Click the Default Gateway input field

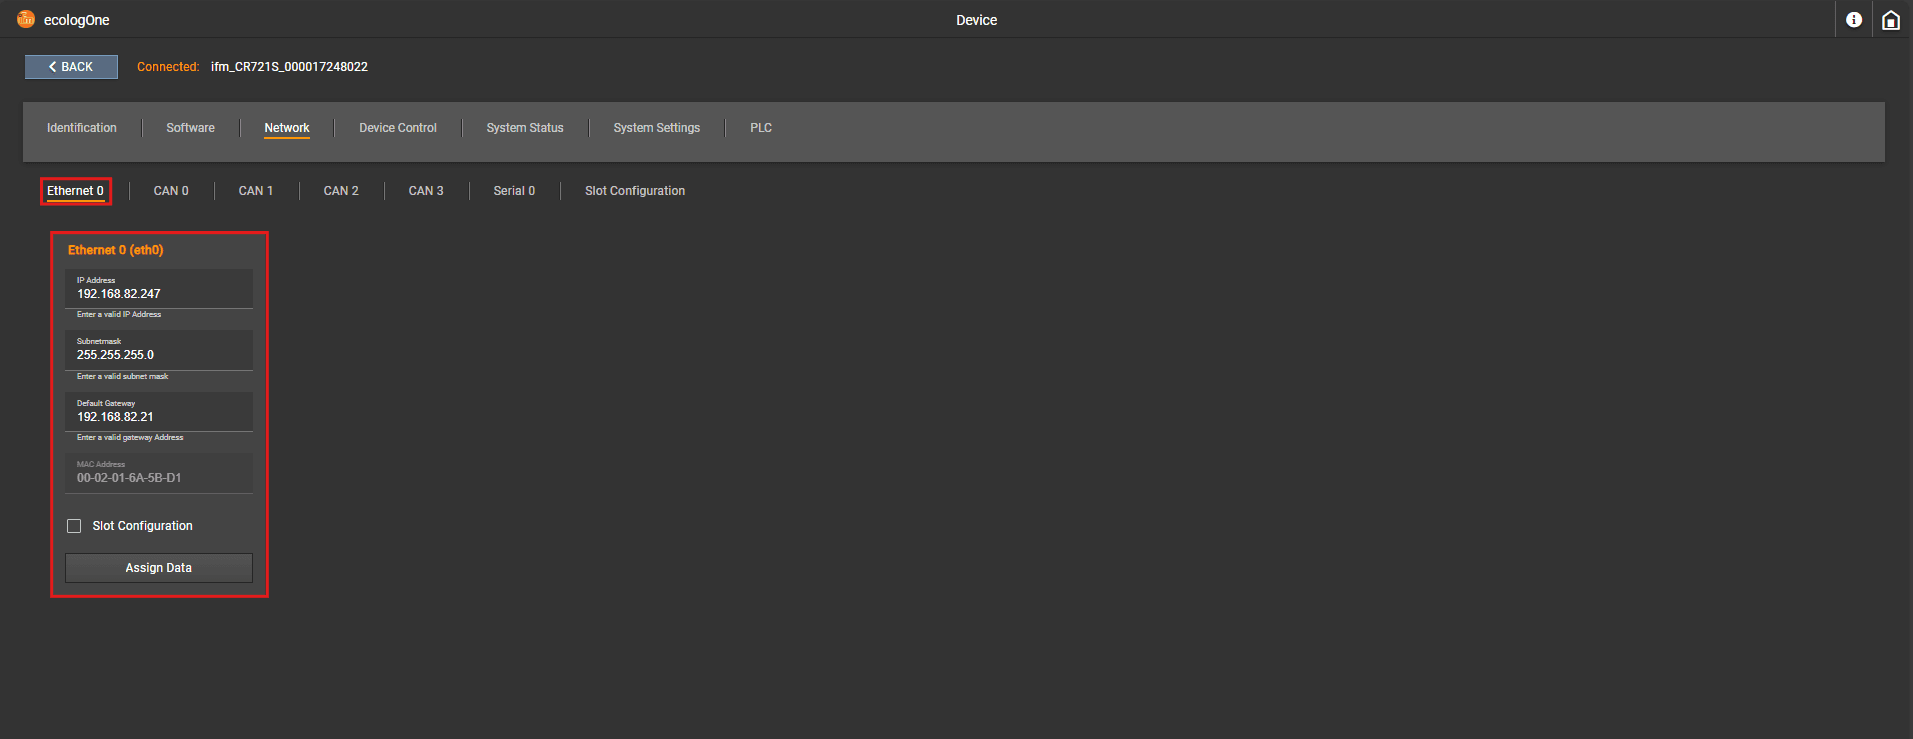[x=158, y=417]
